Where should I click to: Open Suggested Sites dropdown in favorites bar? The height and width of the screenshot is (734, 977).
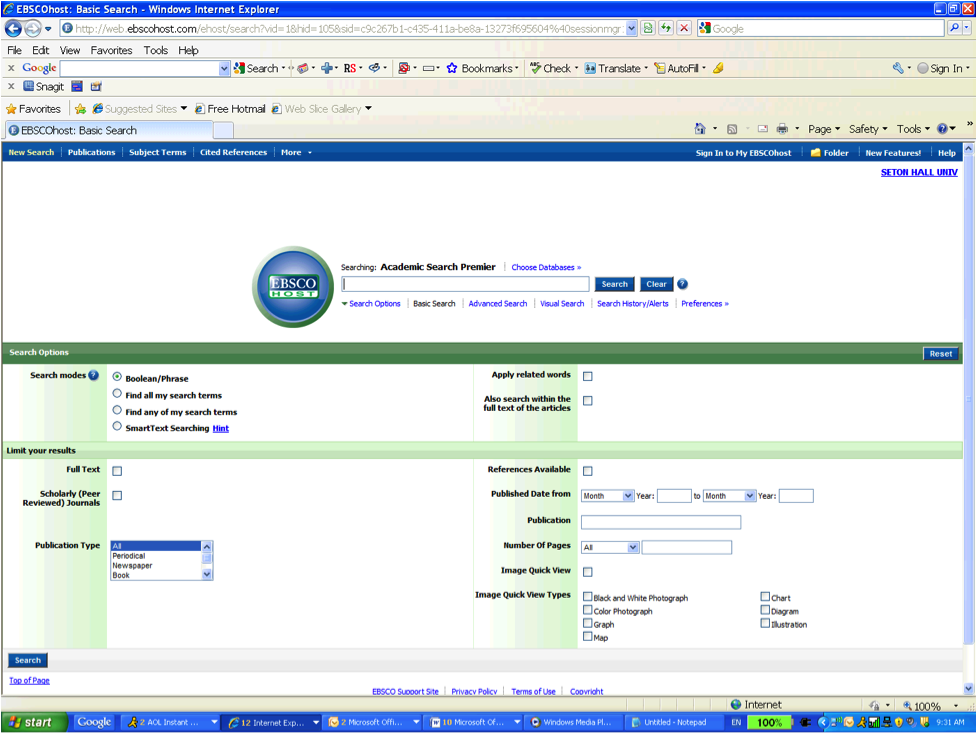184,108
